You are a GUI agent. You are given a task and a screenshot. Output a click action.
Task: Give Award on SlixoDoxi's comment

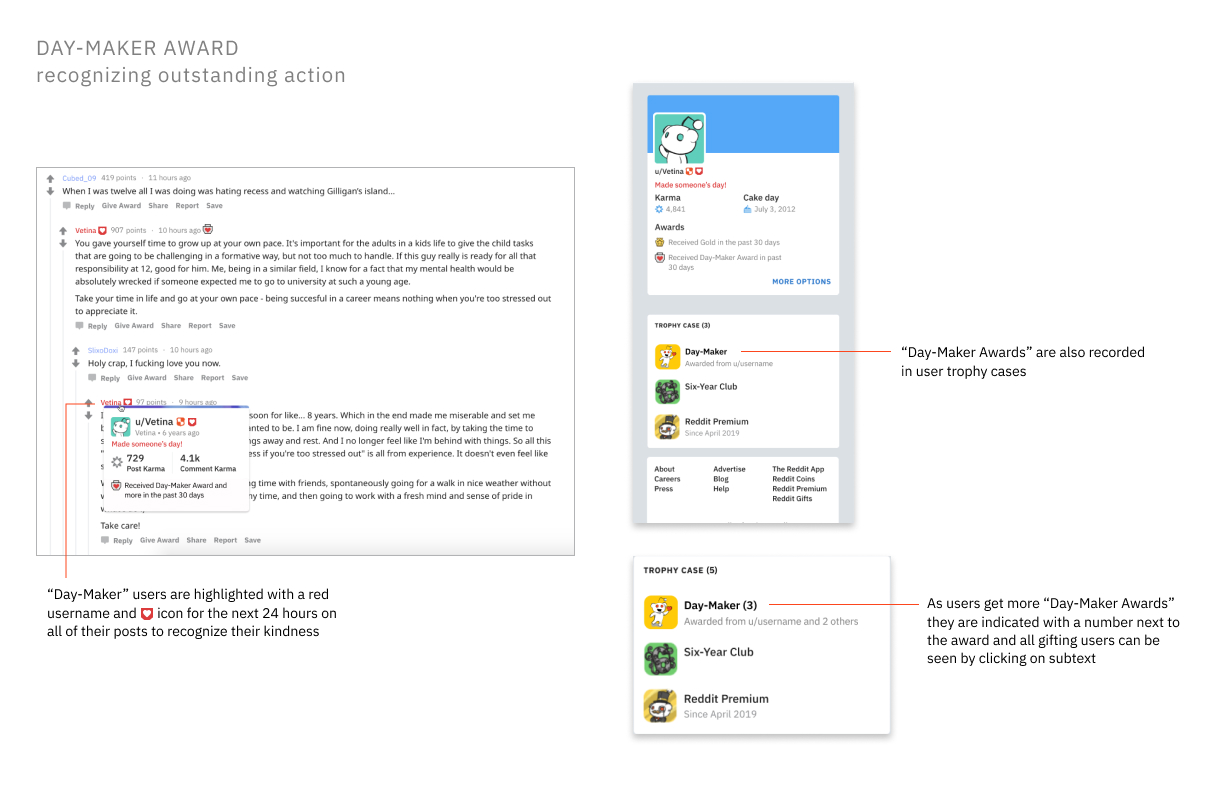click(x=147, y=378)
